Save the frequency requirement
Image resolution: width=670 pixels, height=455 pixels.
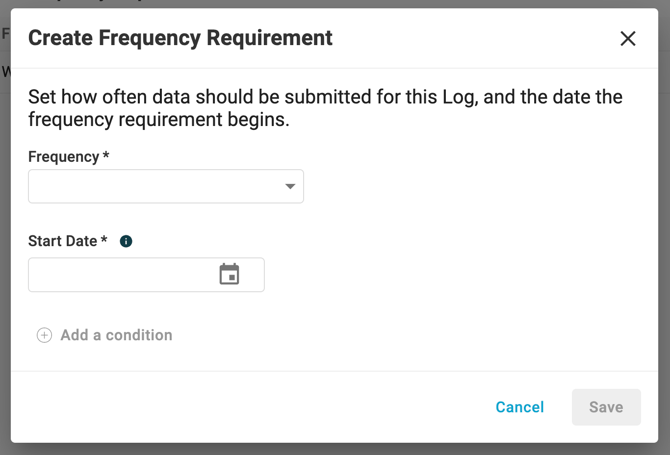coord(606,407)
